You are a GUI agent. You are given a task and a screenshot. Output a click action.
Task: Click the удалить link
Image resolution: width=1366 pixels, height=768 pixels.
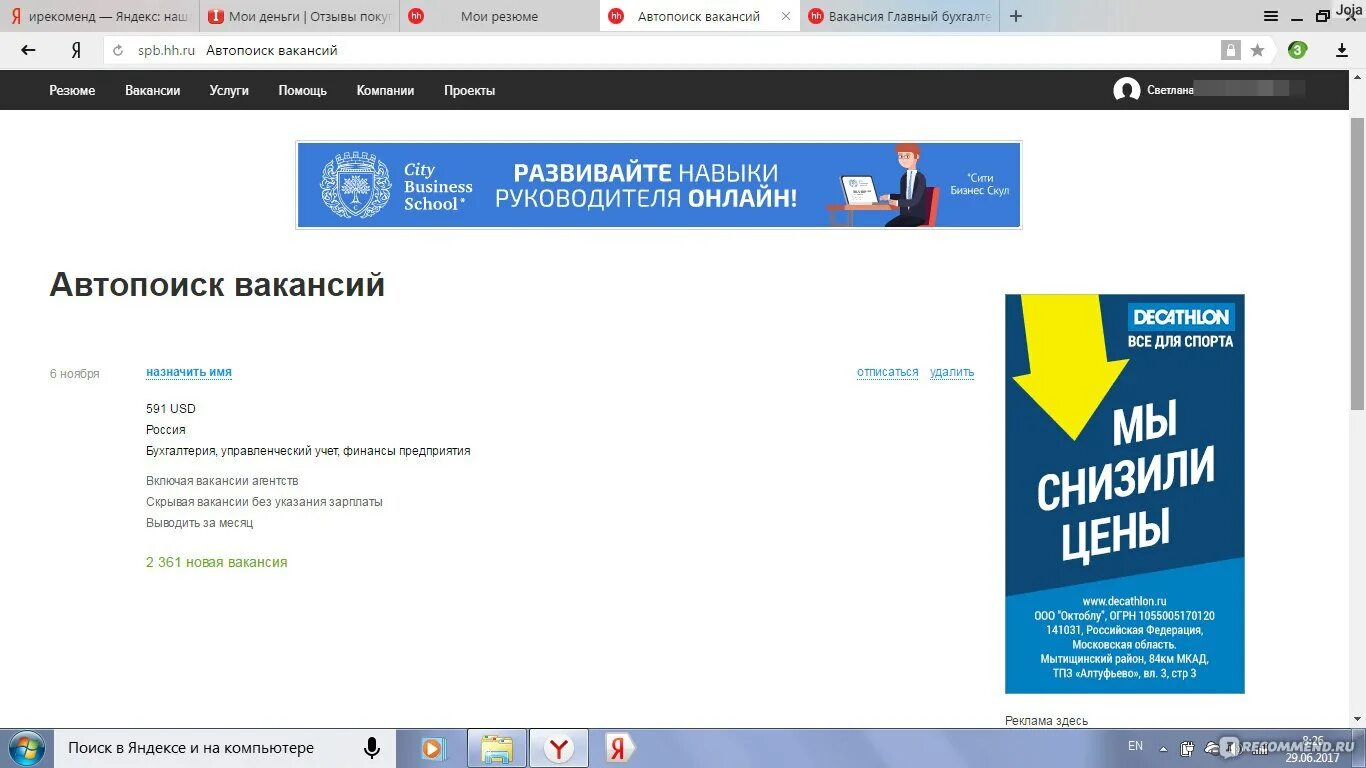click(x=952, y=372)
